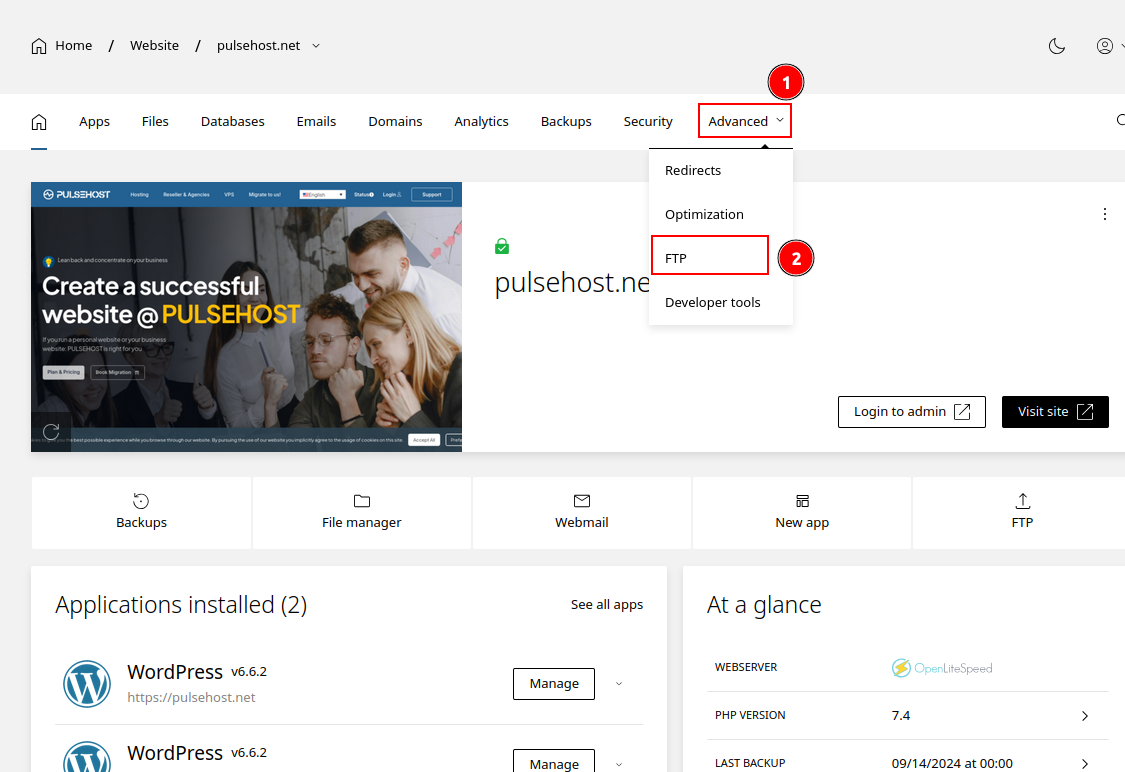
Task: Click the home dashboard tab icon
Action: pyautogui.click(x=39, y=122)
